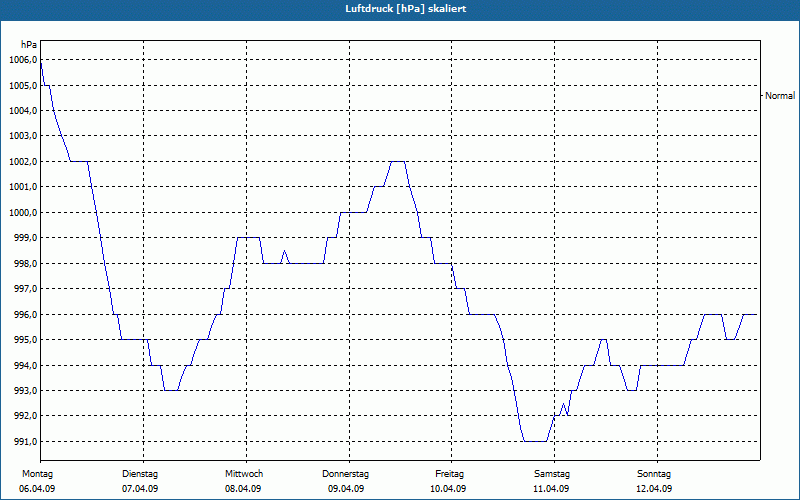Click the date 10.04.09
The width and height of the screenshot is (800, 500).
pyautogui.click(x=448, y=489)
